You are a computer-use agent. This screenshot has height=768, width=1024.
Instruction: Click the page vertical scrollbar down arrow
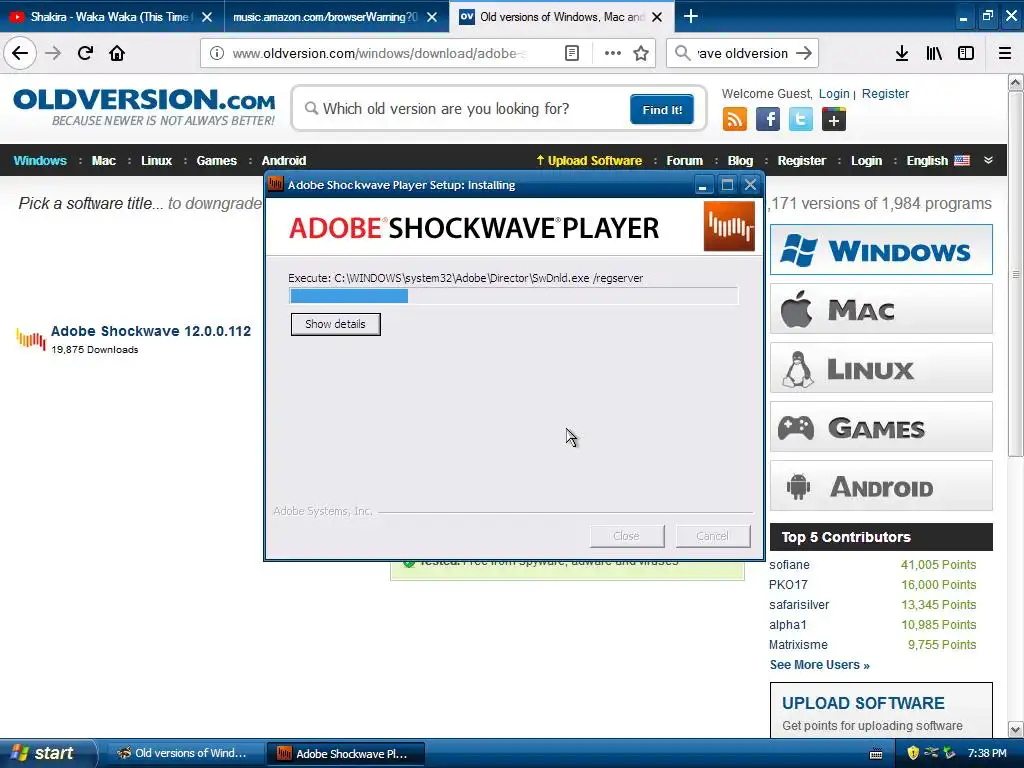click(x=1016, y=729)
